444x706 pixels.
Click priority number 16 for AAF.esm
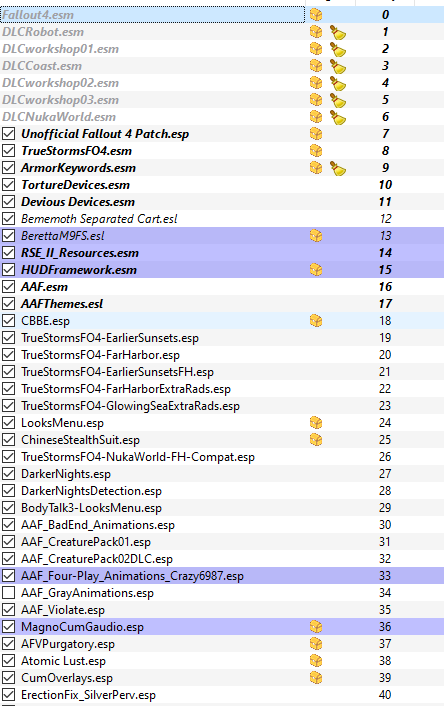pyautogui.click(x=385, y=287)
